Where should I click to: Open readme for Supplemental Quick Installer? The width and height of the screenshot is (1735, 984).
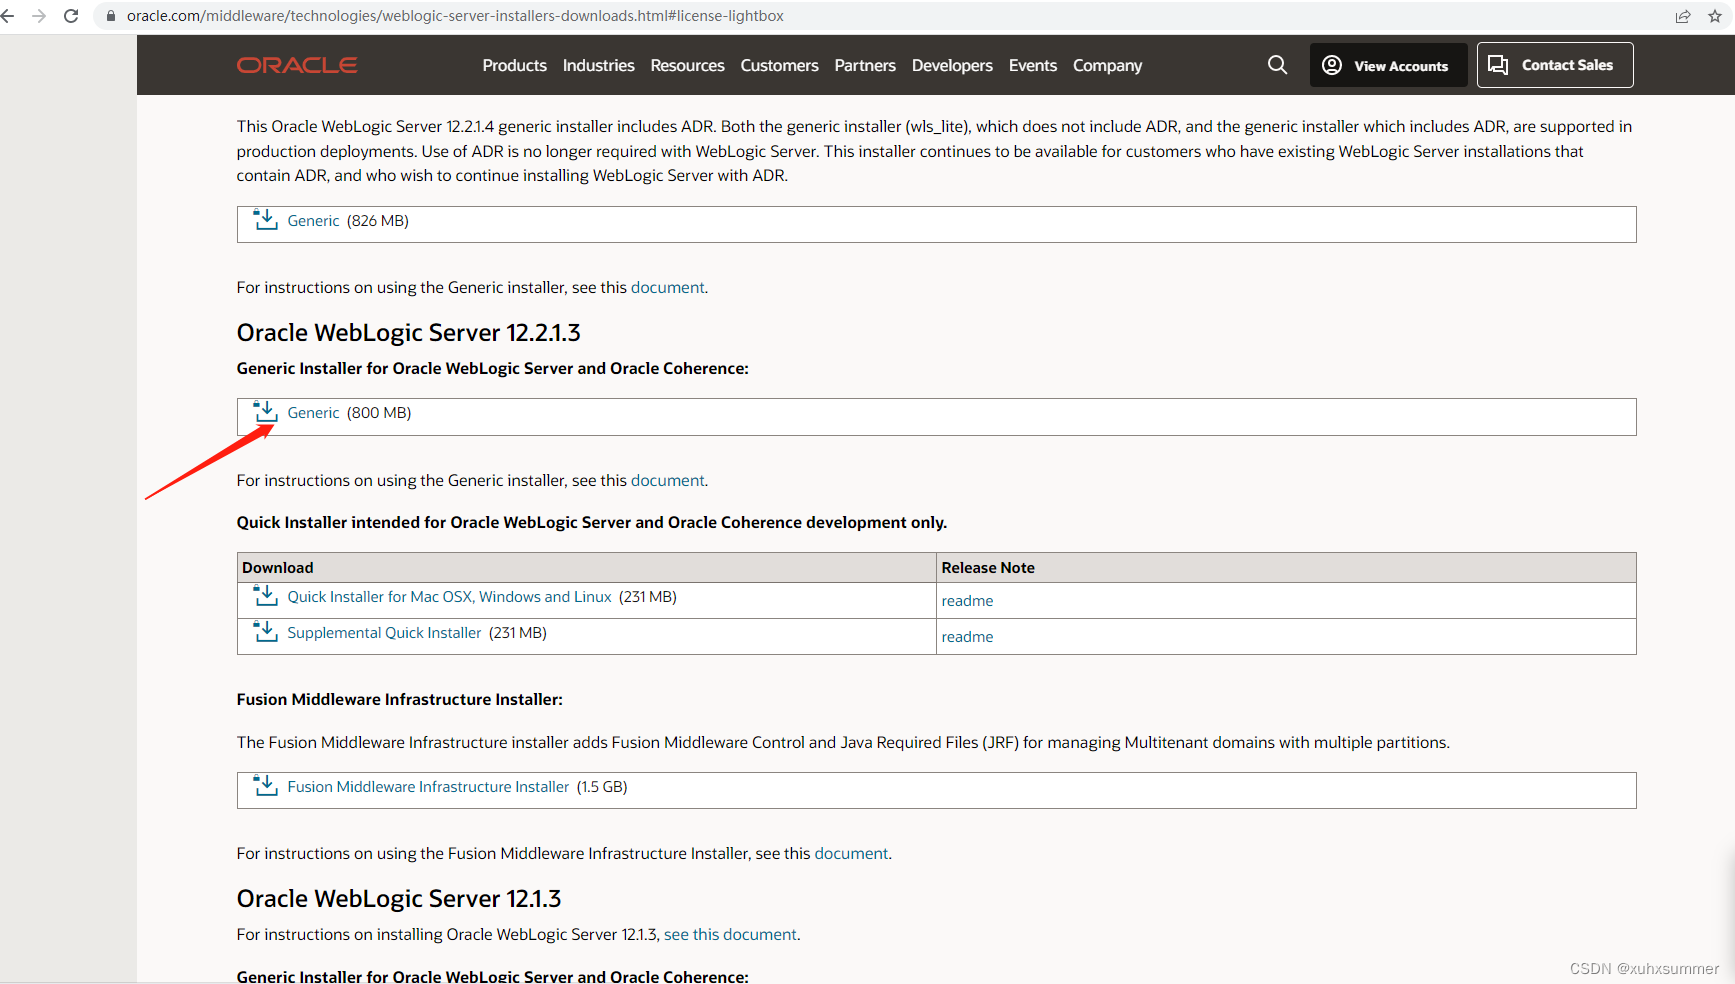[x=967, y=636]
